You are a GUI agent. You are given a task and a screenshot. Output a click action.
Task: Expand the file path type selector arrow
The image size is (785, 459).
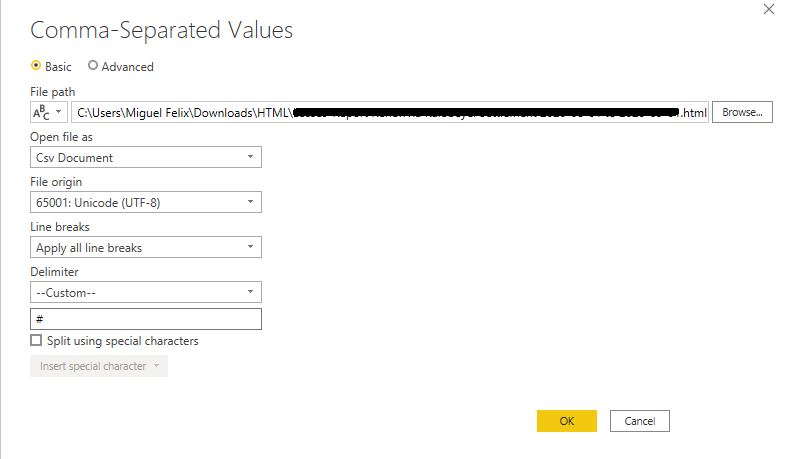(x=59, y=112)
